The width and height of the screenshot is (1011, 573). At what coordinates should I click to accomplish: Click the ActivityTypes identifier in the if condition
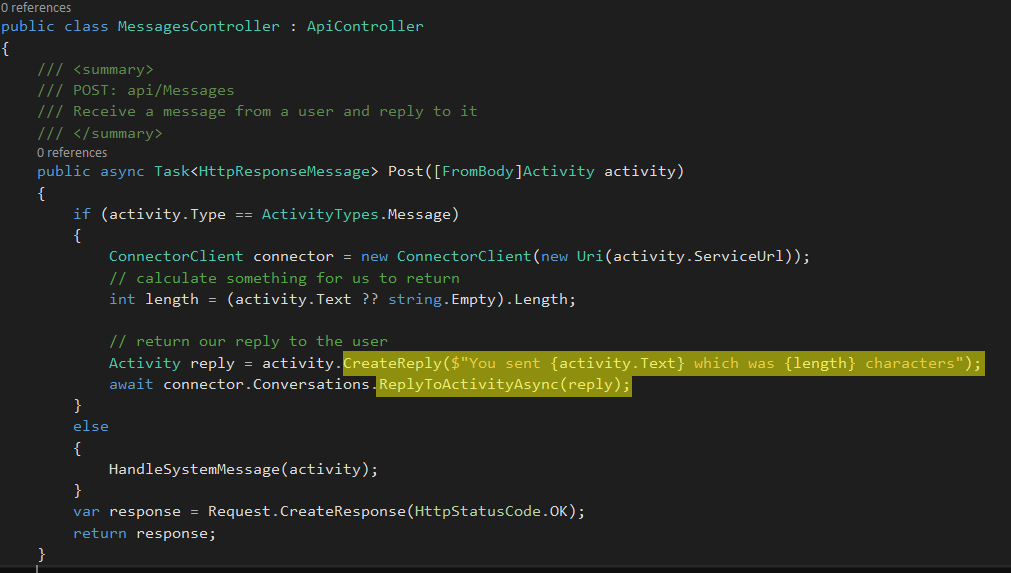tap(320, 215)
